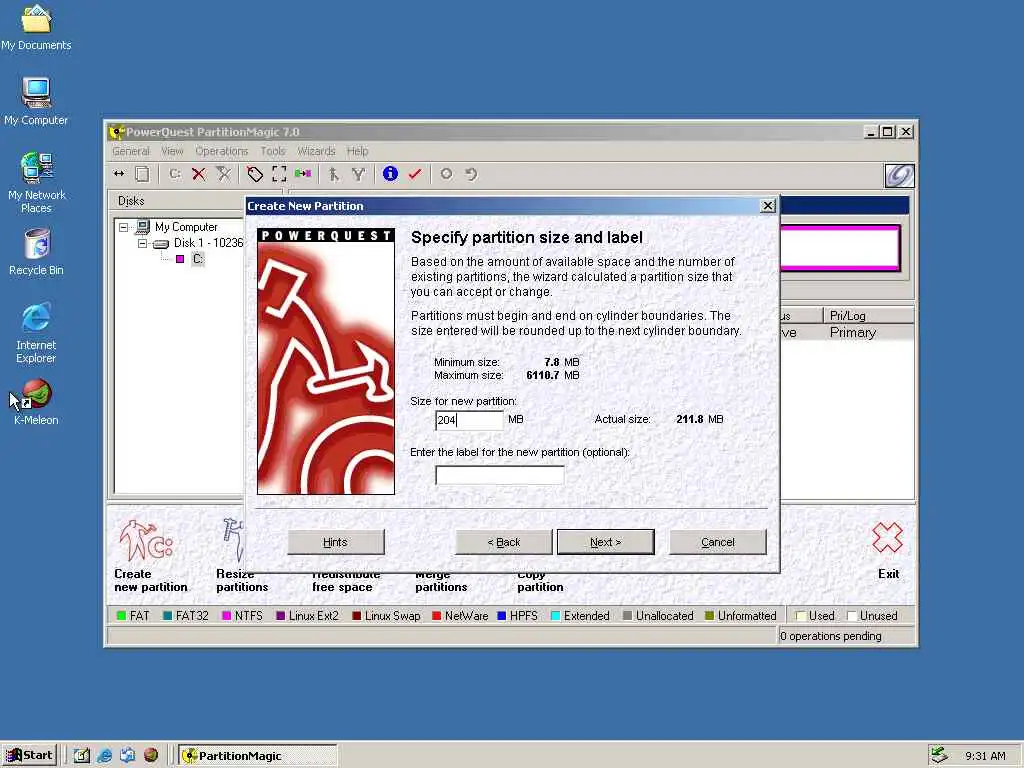Click the Undelete partition toolbar icon
The image size is (1024, 768).
(223, 174)
